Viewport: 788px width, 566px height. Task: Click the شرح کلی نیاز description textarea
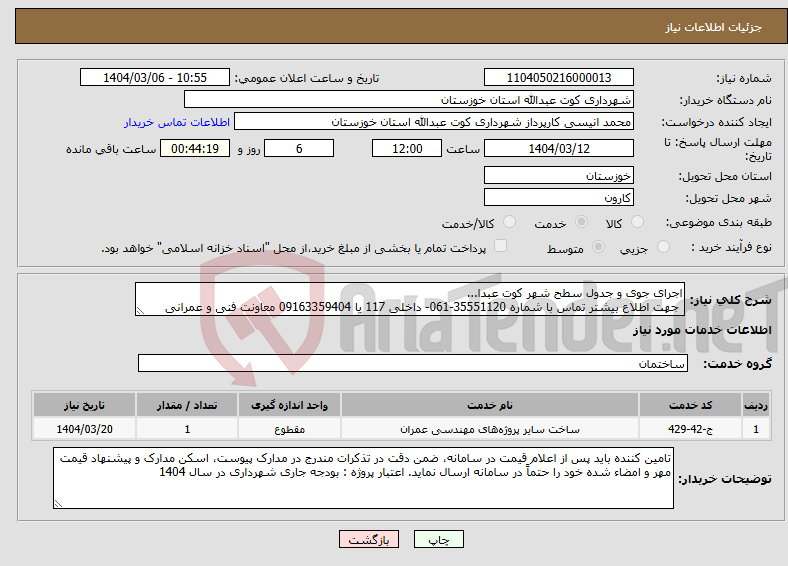tap(410, 299)
